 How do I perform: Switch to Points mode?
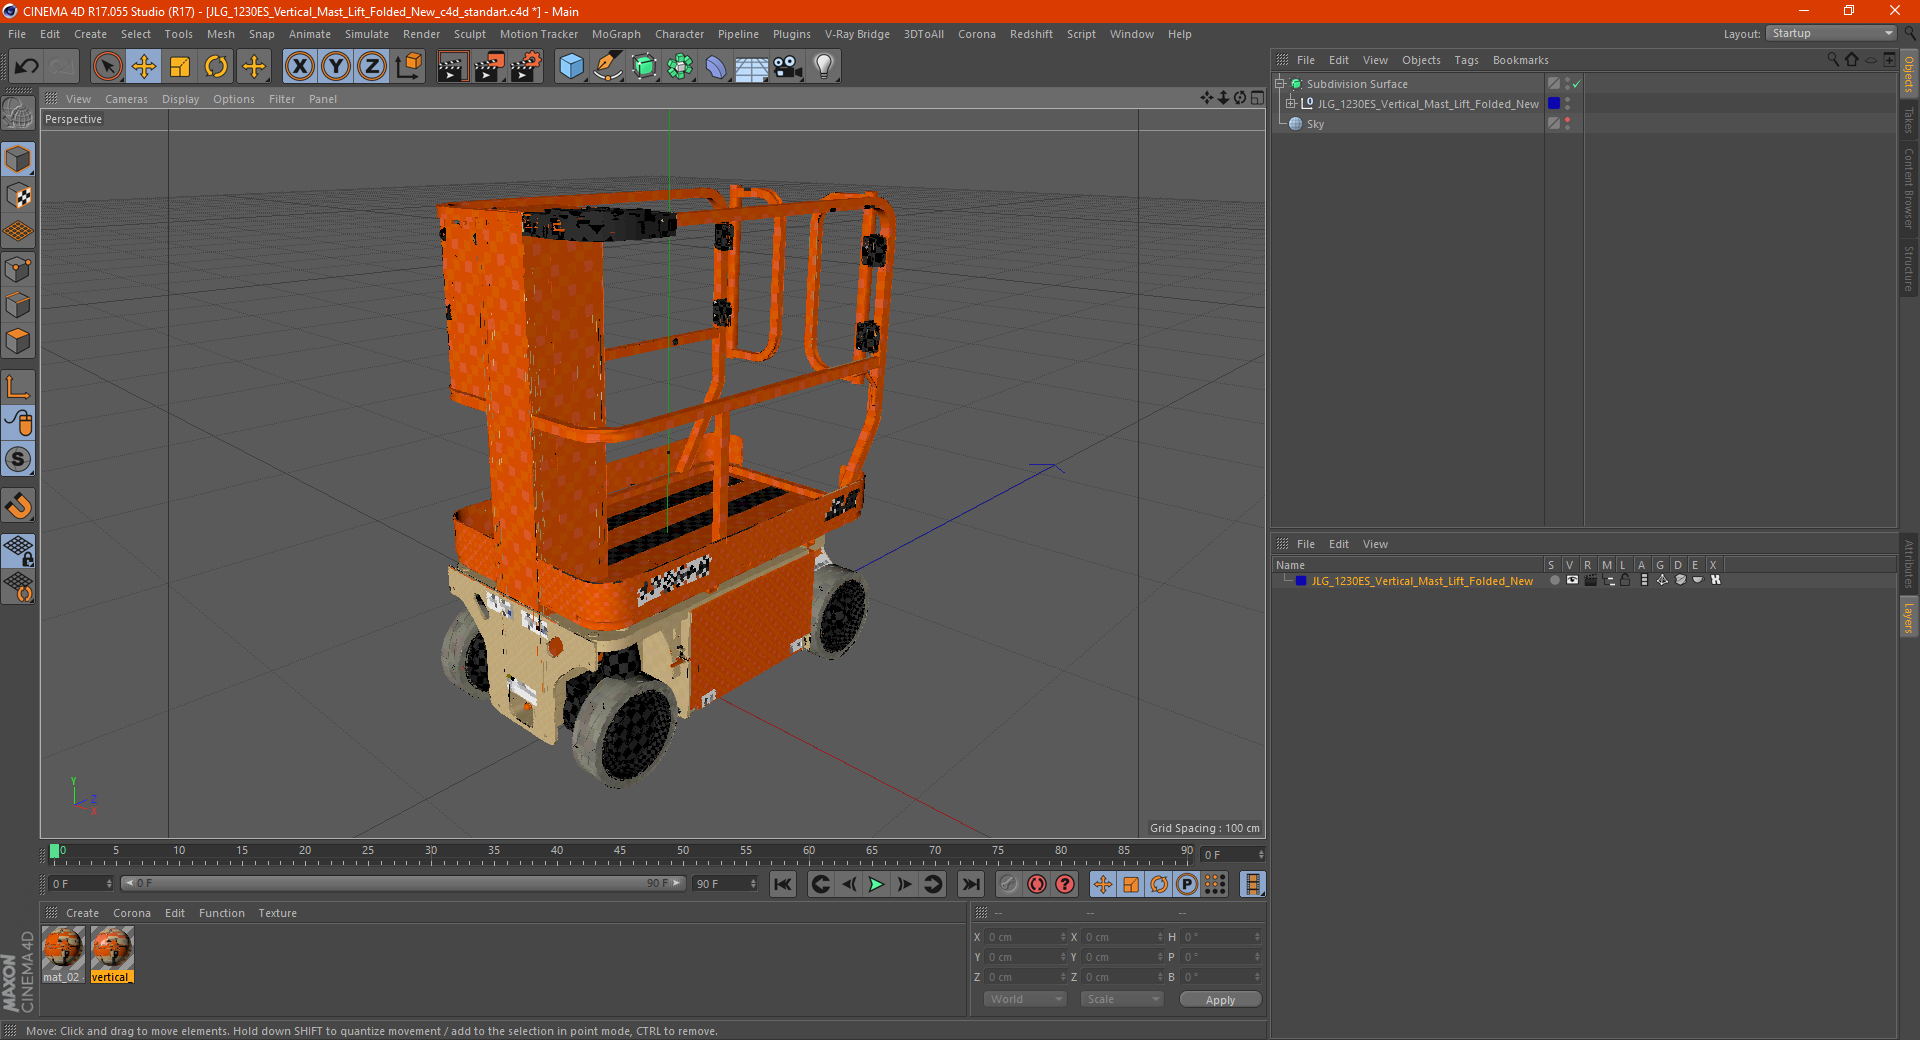18,269
